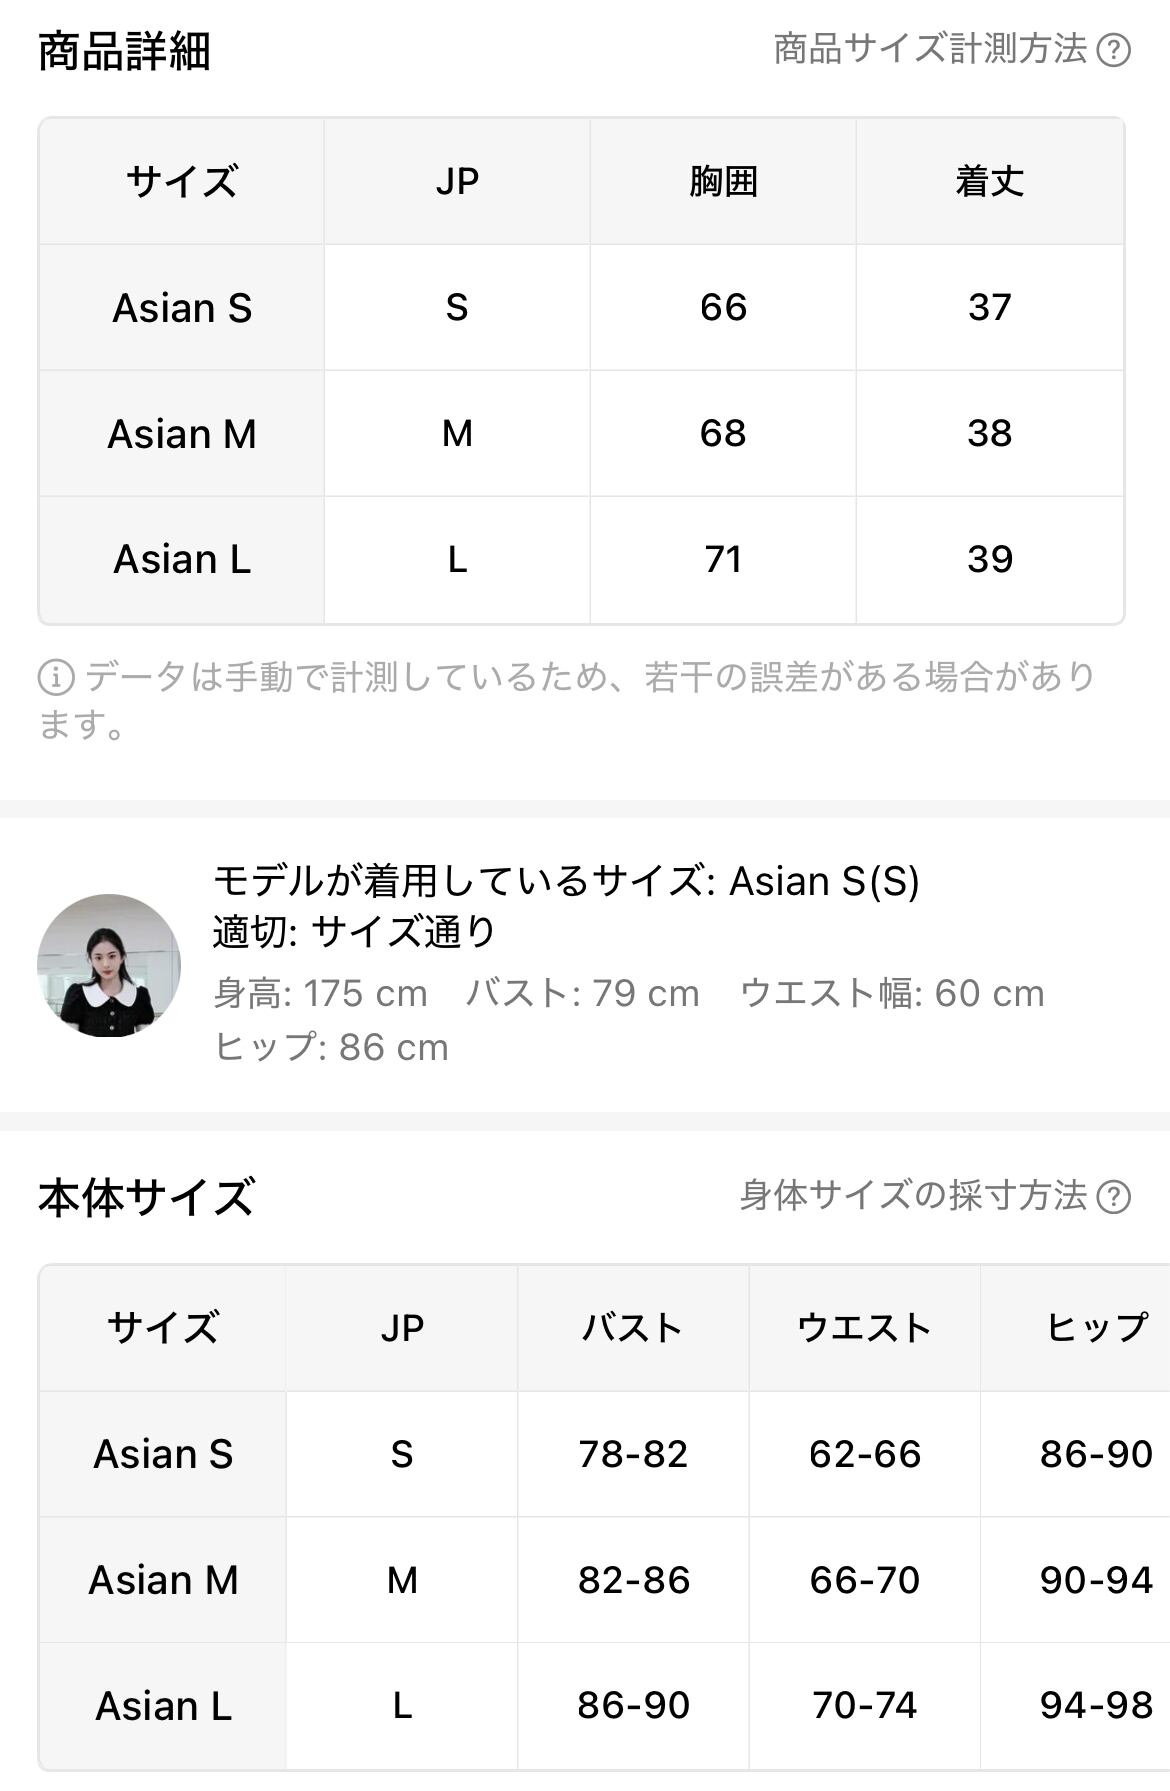Tap the 本体サイズ section heading
This screenshot has height=1791, width=1170.
click(146, 1197)
